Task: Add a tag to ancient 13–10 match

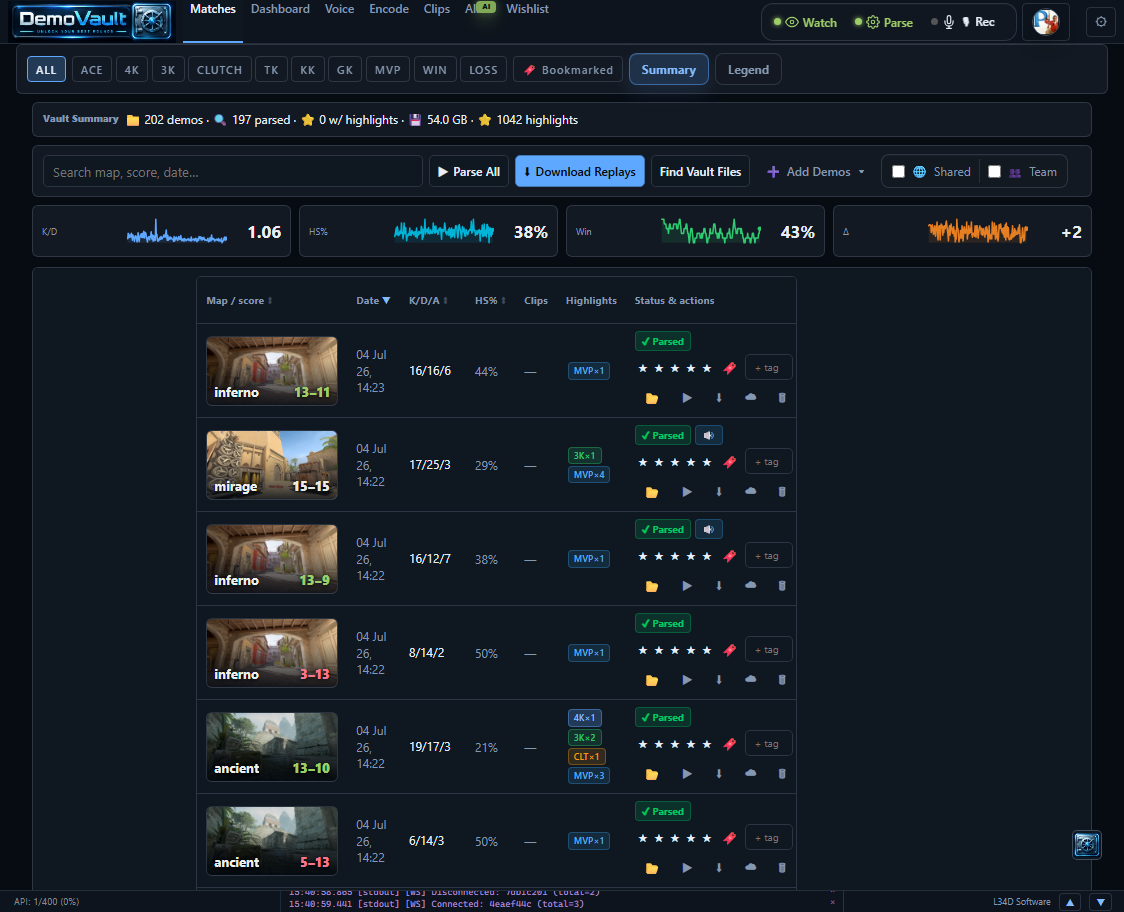Action: click(768, 744)
